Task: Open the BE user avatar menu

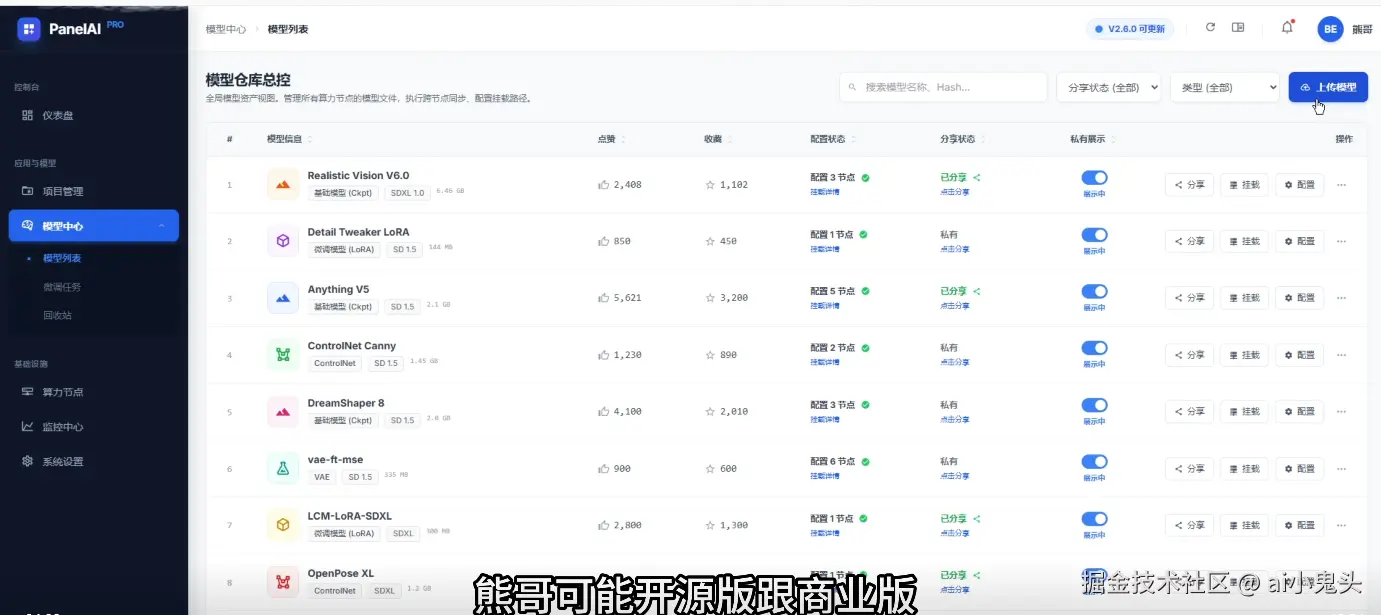Action: pos(1330,29)
